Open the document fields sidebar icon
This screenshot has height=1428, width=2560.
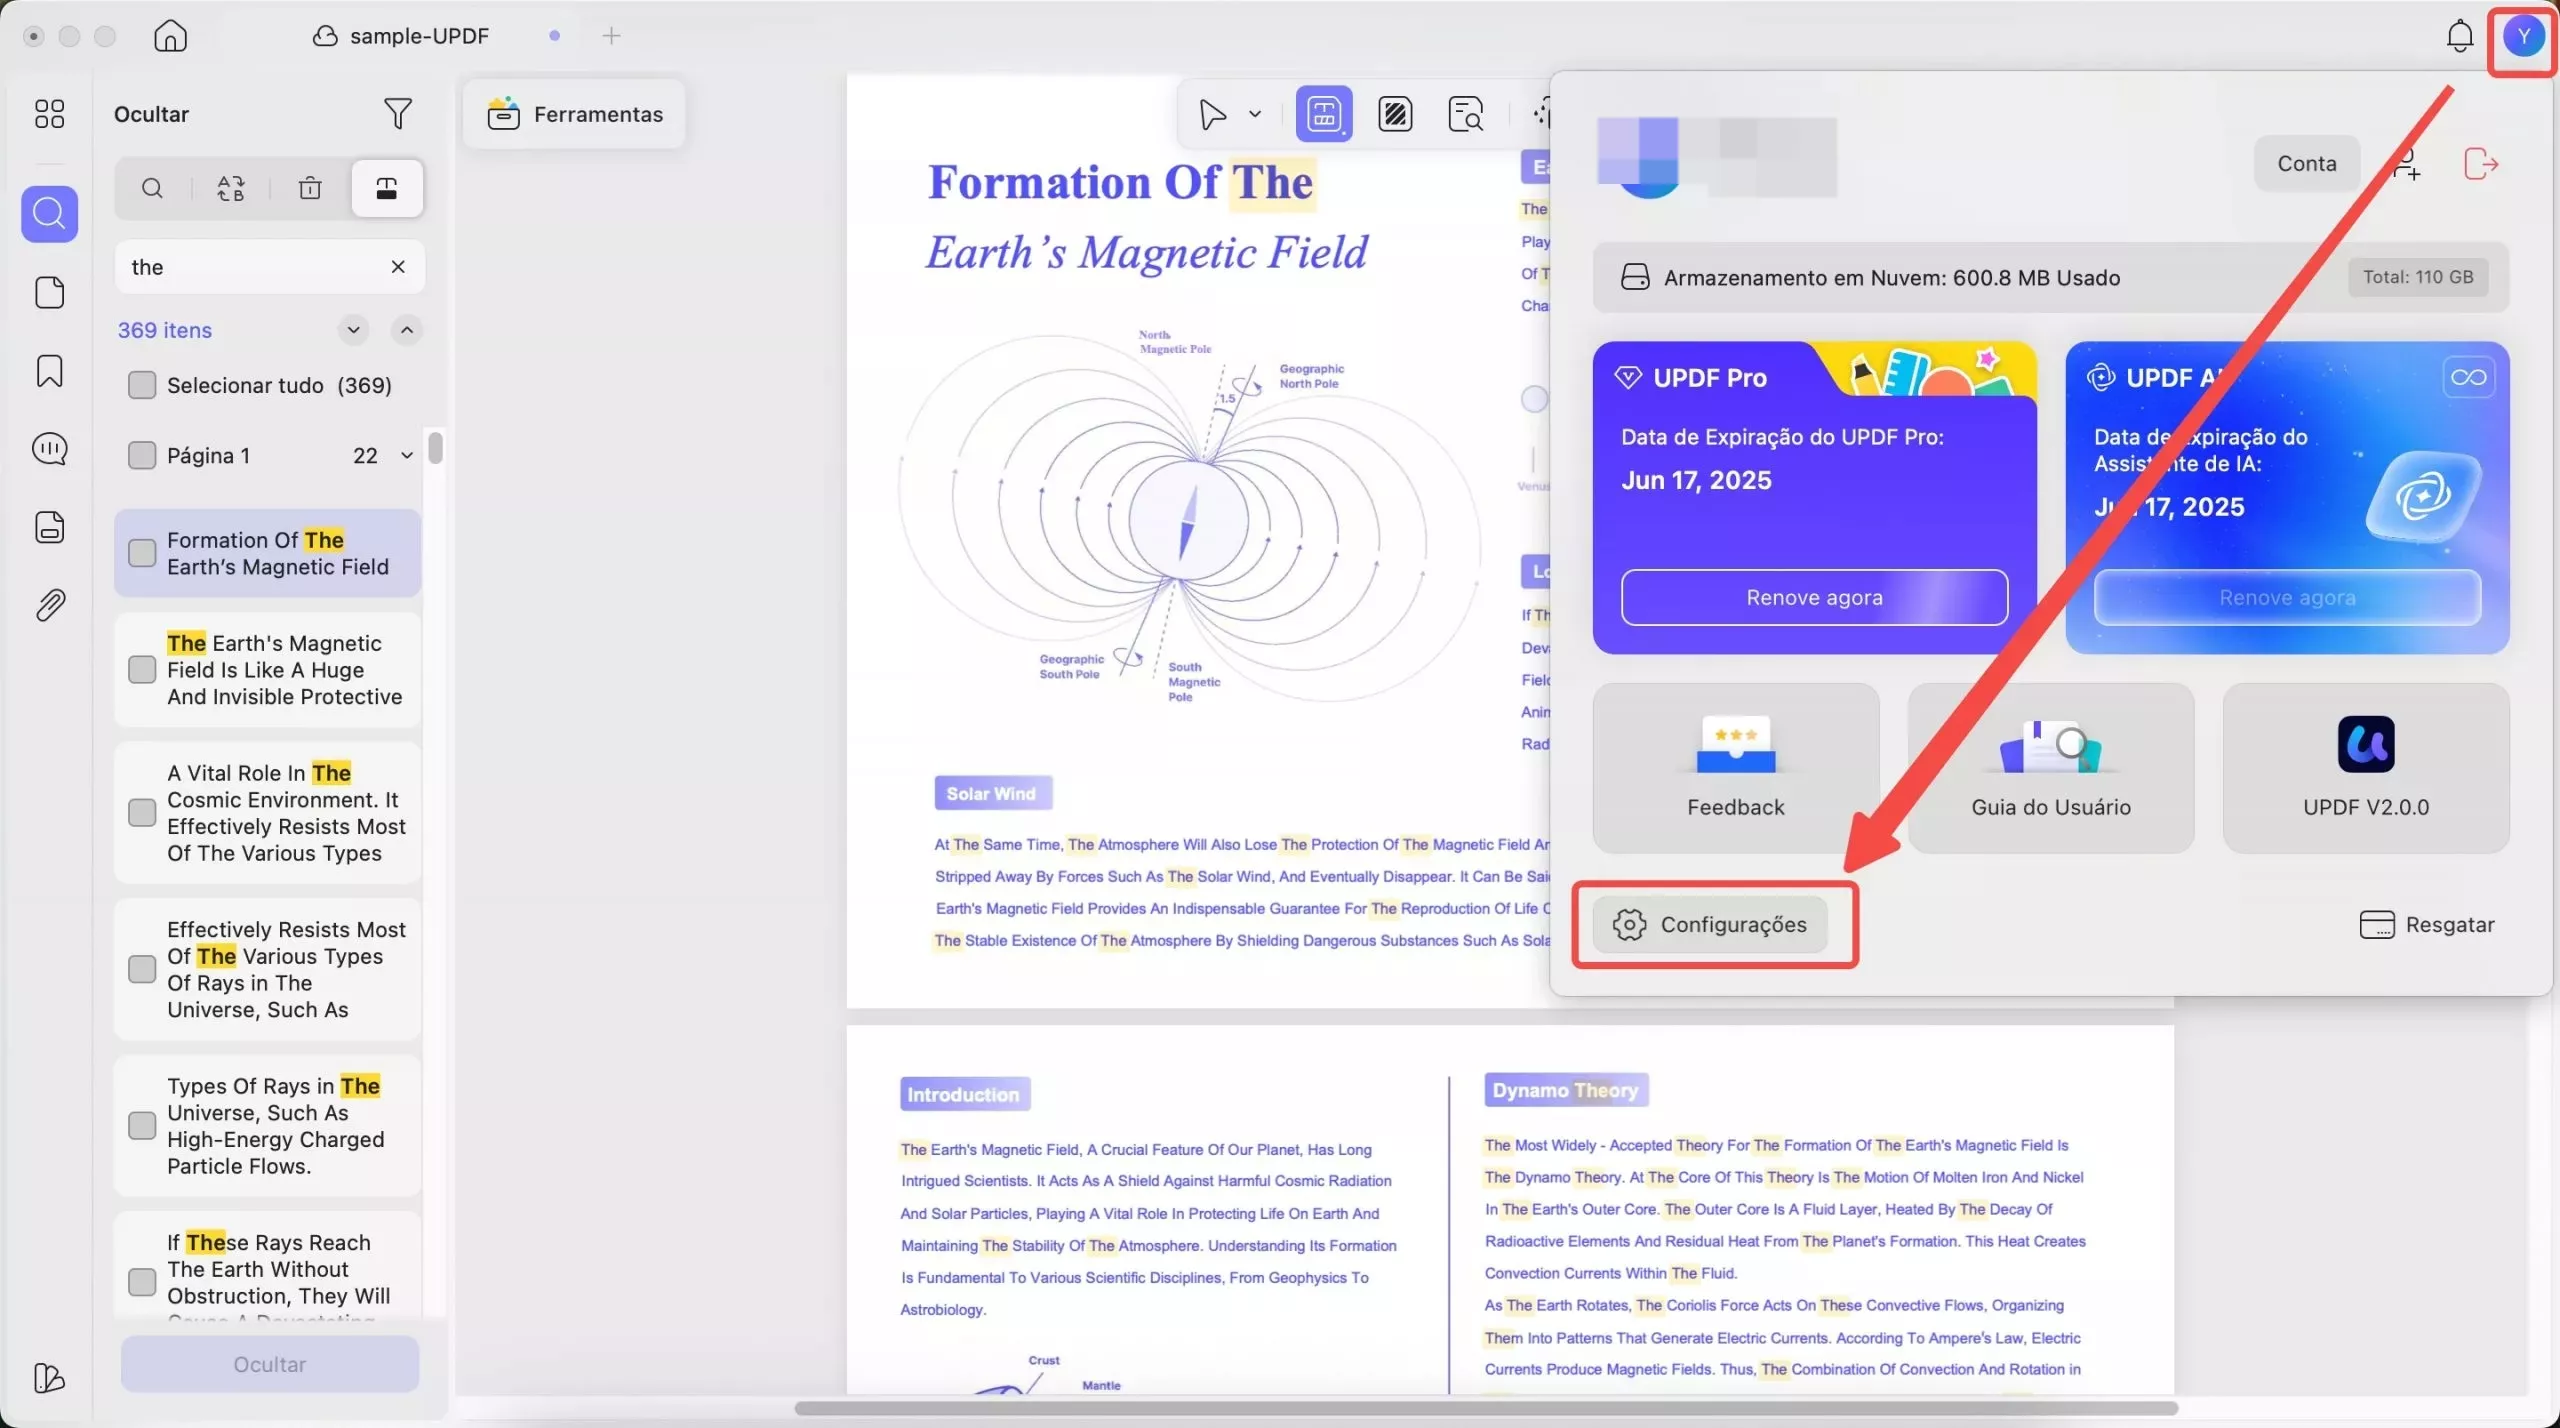pyautogui.click(x=49, y=527)
